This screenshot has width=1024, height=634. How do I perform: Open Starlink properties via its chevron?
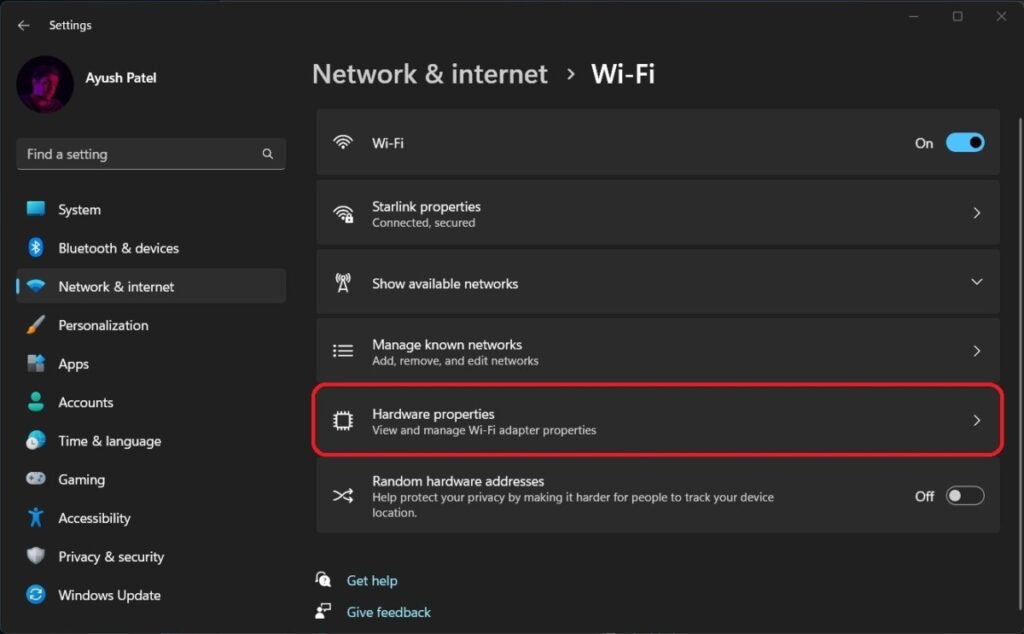[x=975, y=214]
